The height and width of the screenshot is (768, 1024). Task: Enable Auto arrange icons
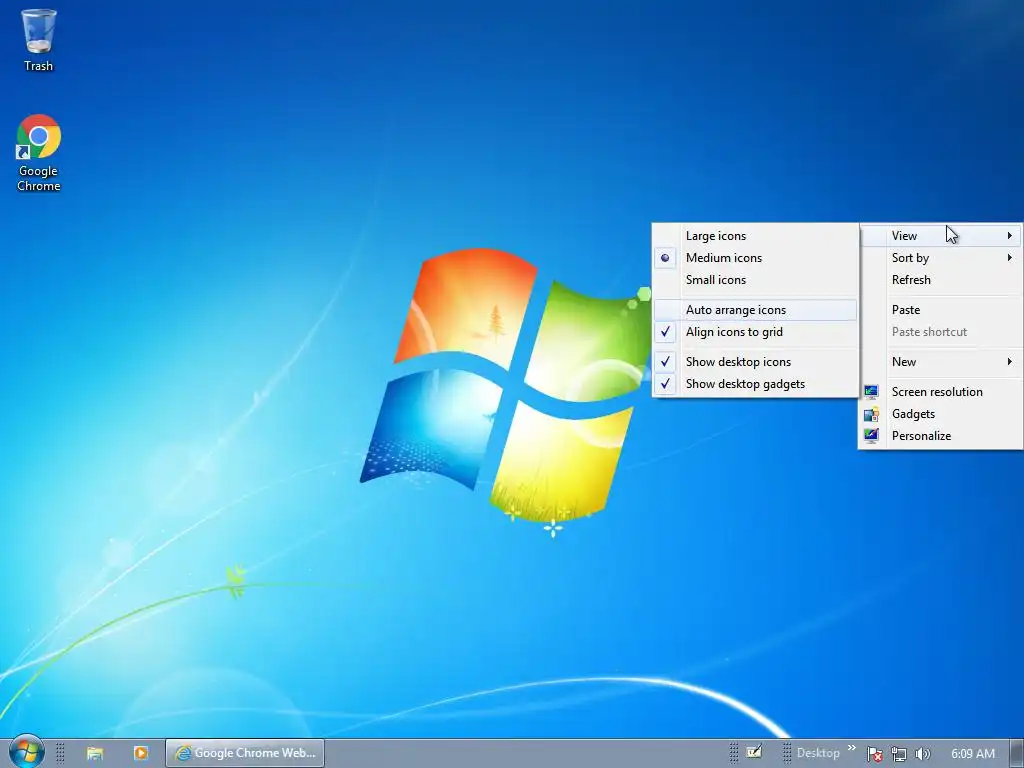click(x=756, y=310)
